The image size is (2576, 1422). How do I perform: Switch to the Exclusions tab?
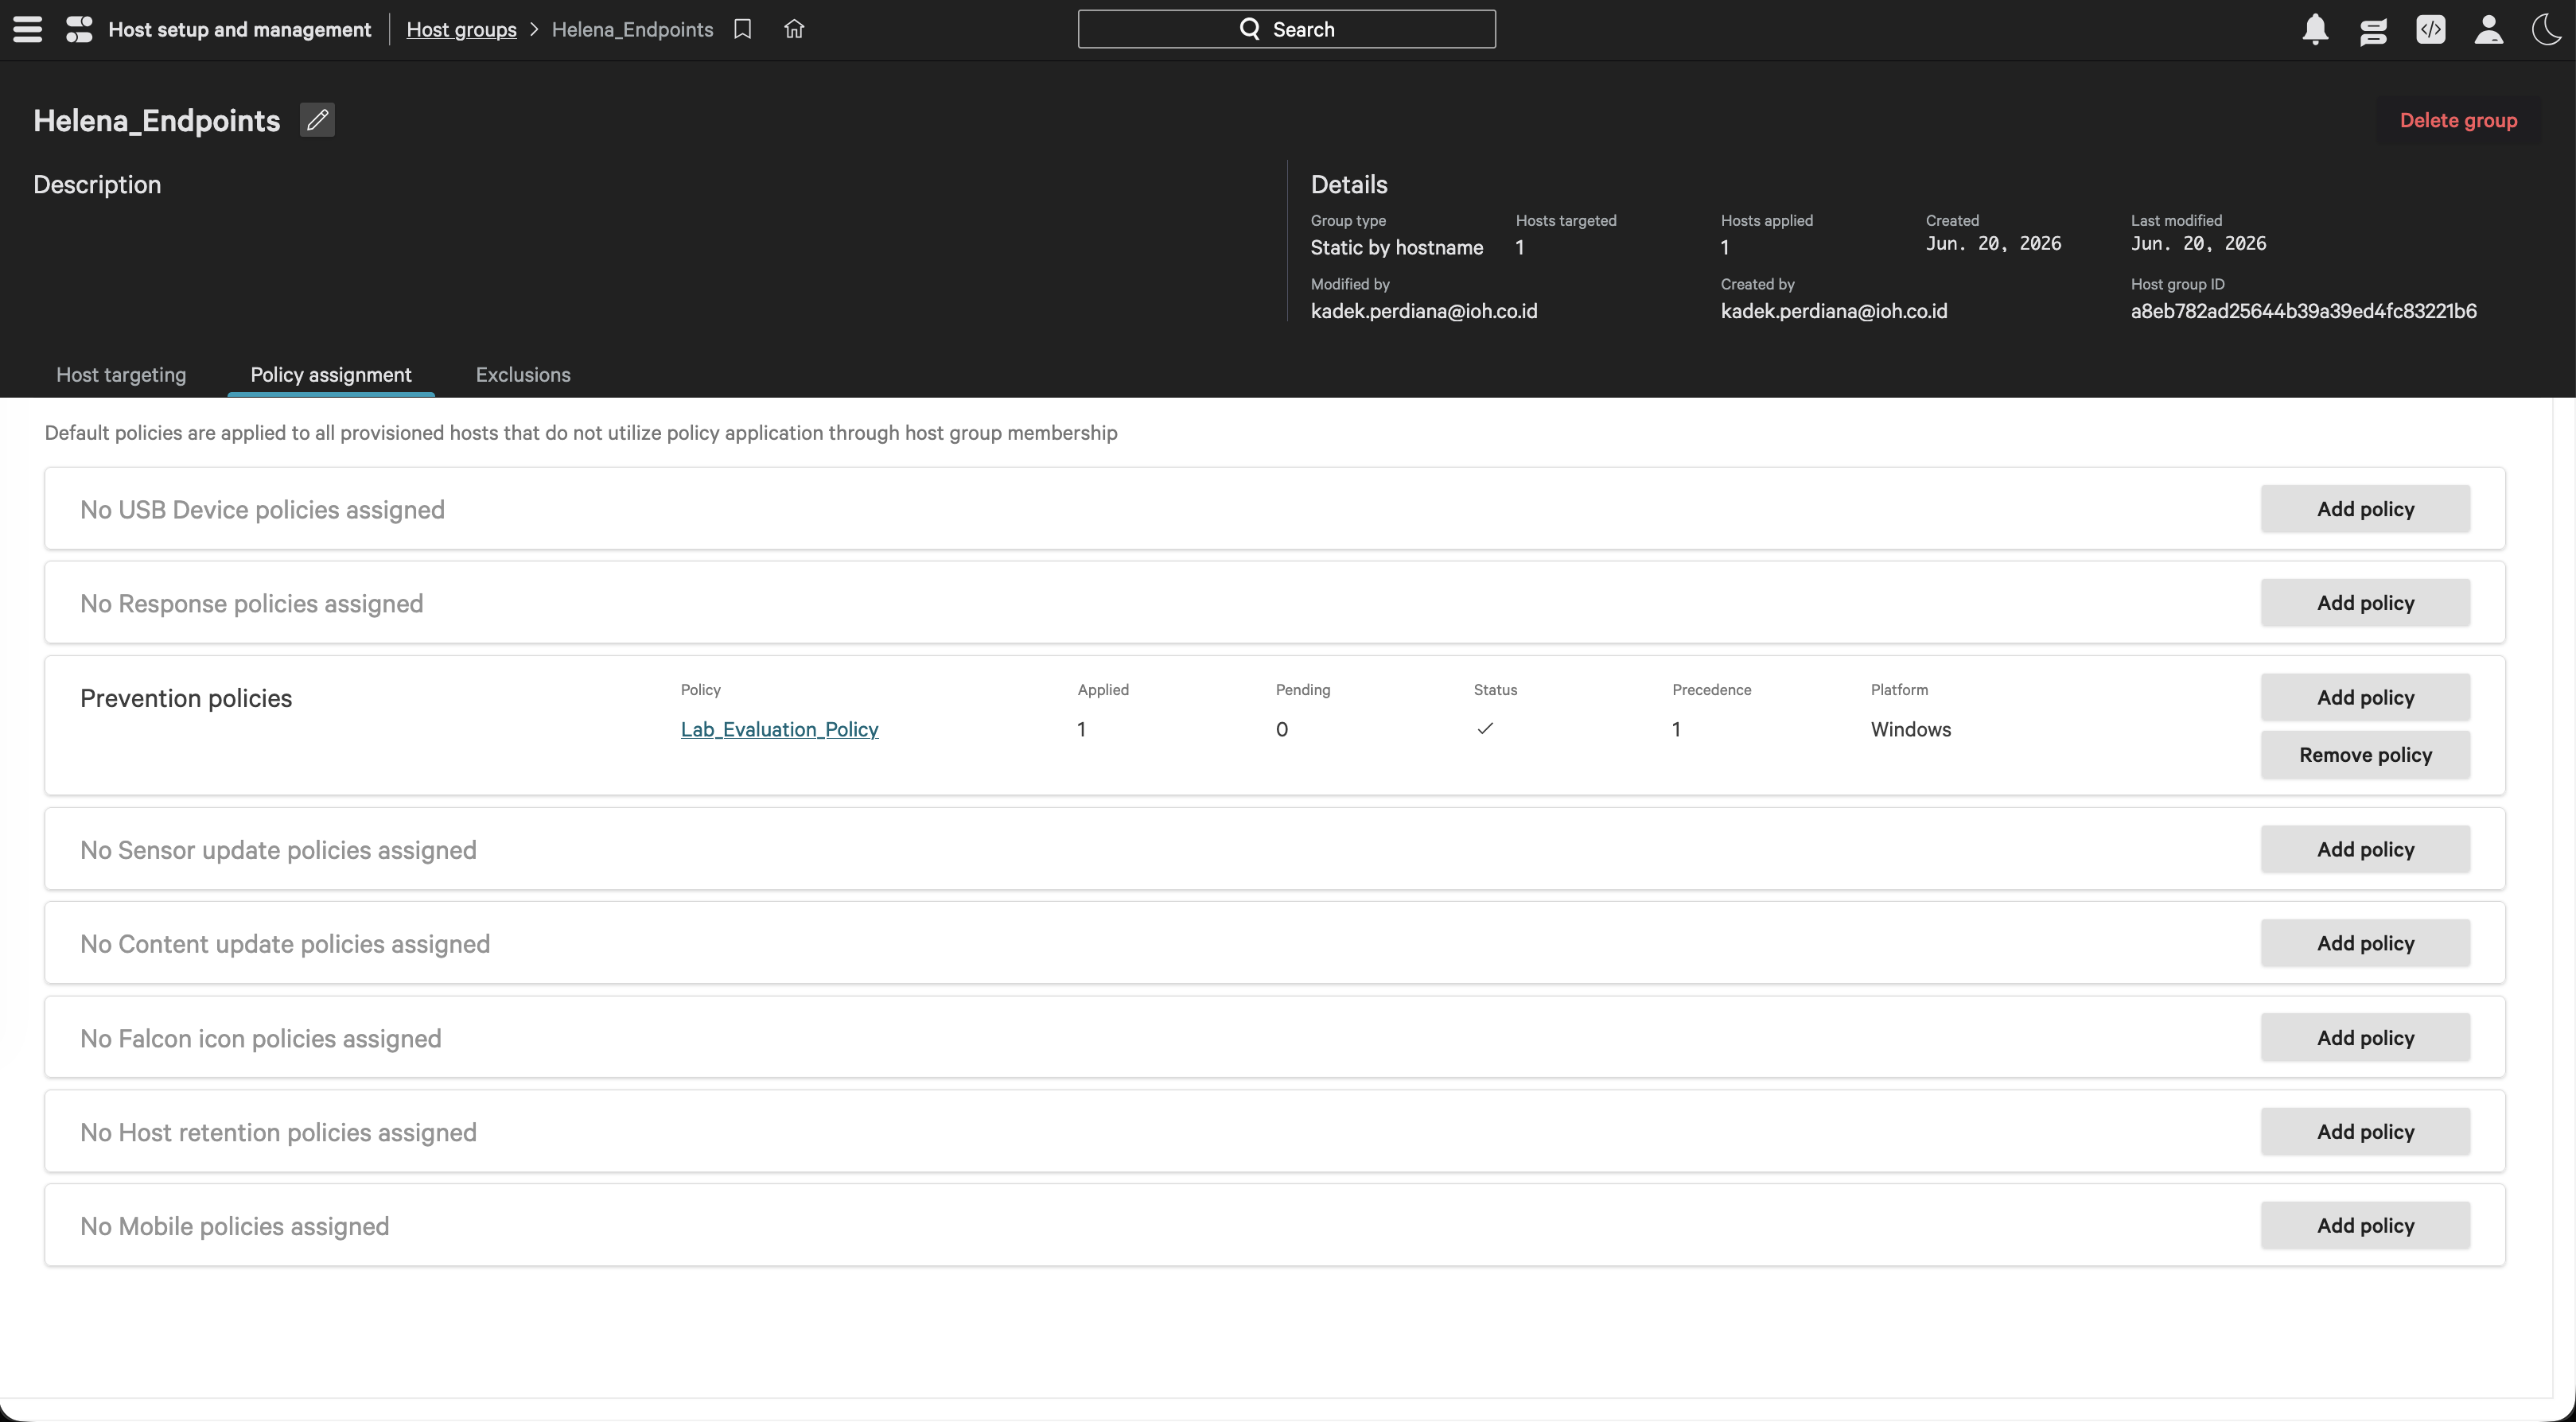tap(523, 374)
